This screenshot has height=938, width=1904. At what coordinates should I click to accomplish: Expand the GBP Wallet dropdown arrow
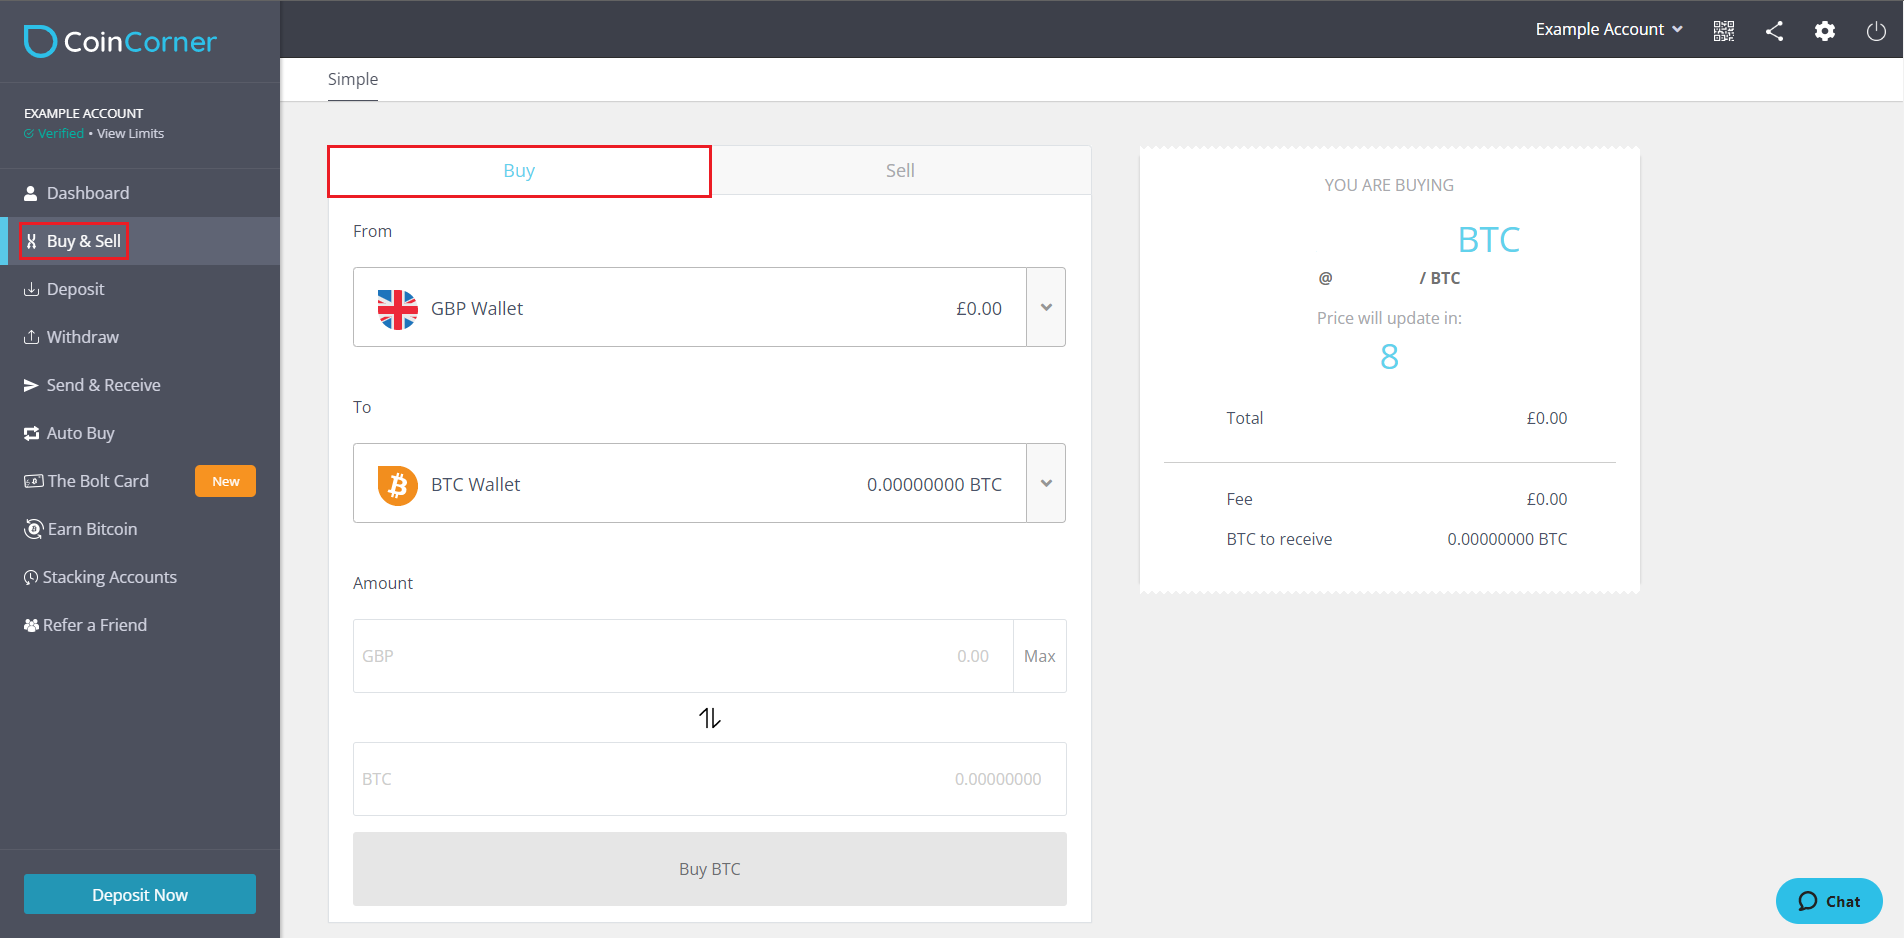coord(1046,307)
